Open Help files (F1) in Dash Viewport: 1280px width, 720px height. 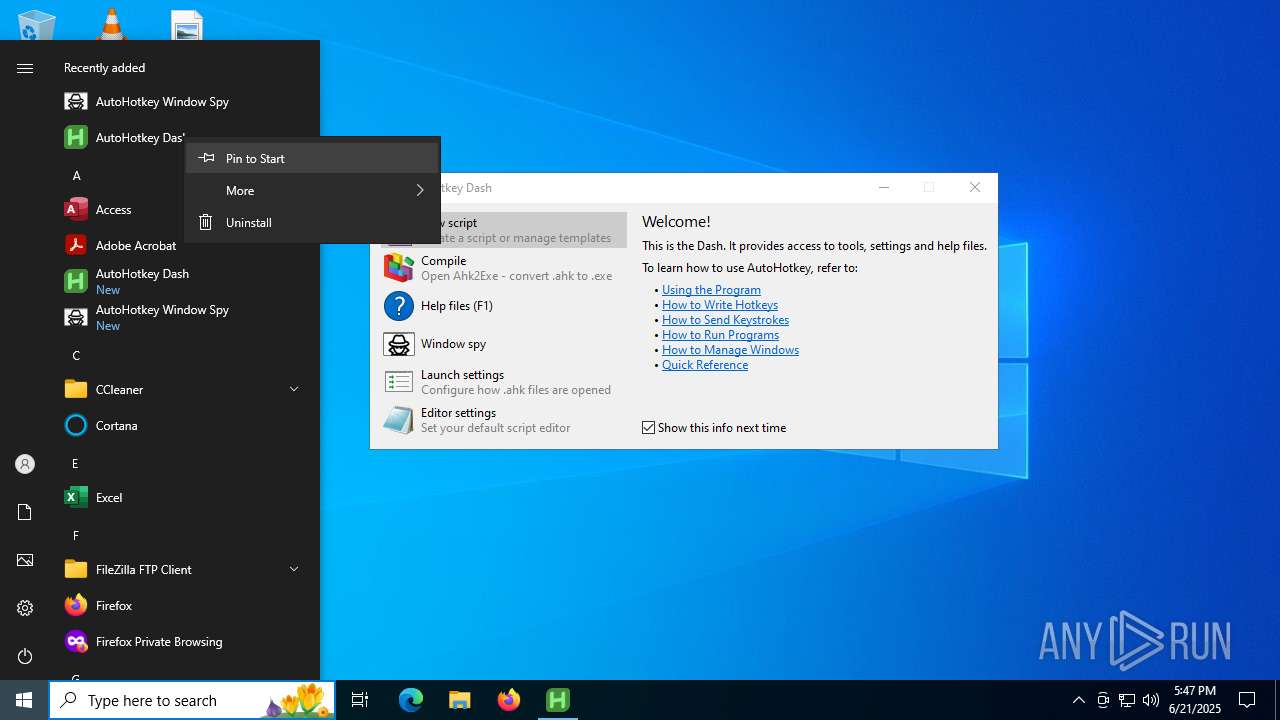click(x=504, y=305)
